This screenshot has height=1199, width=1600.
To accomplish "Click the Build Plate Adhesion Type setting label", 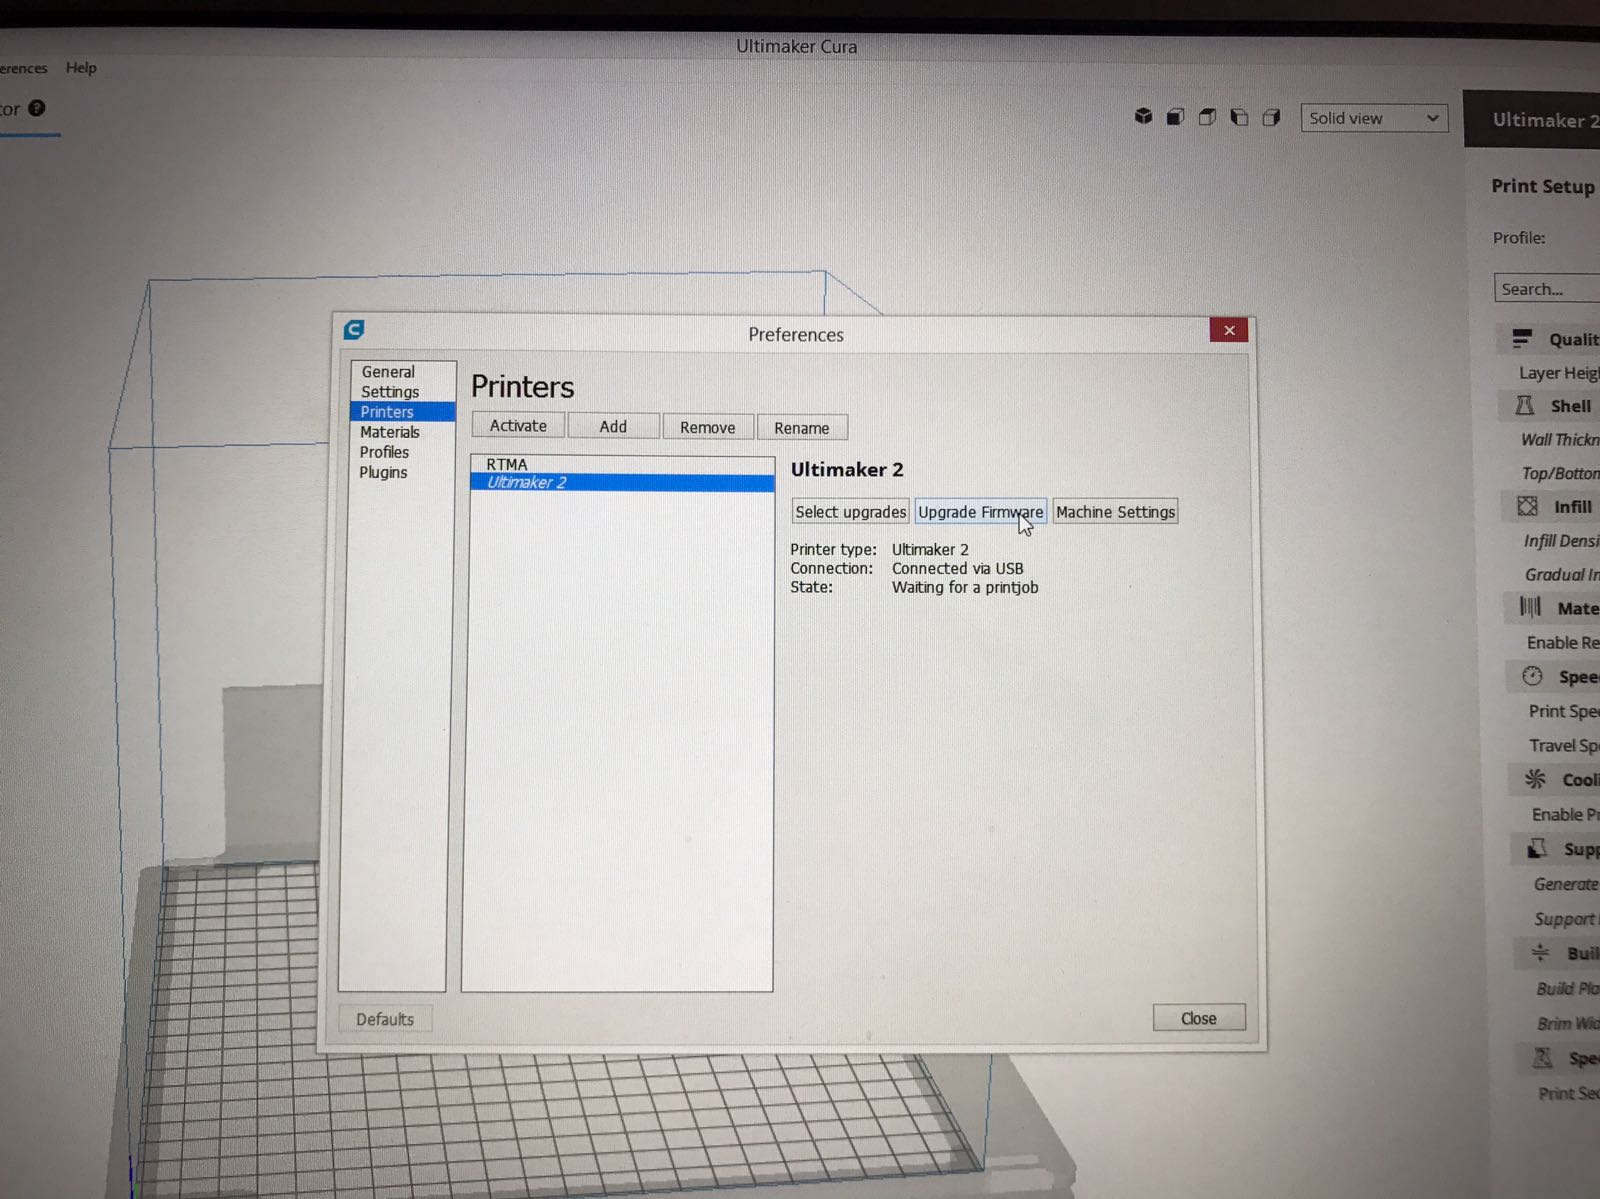I will pos(1568,988).
